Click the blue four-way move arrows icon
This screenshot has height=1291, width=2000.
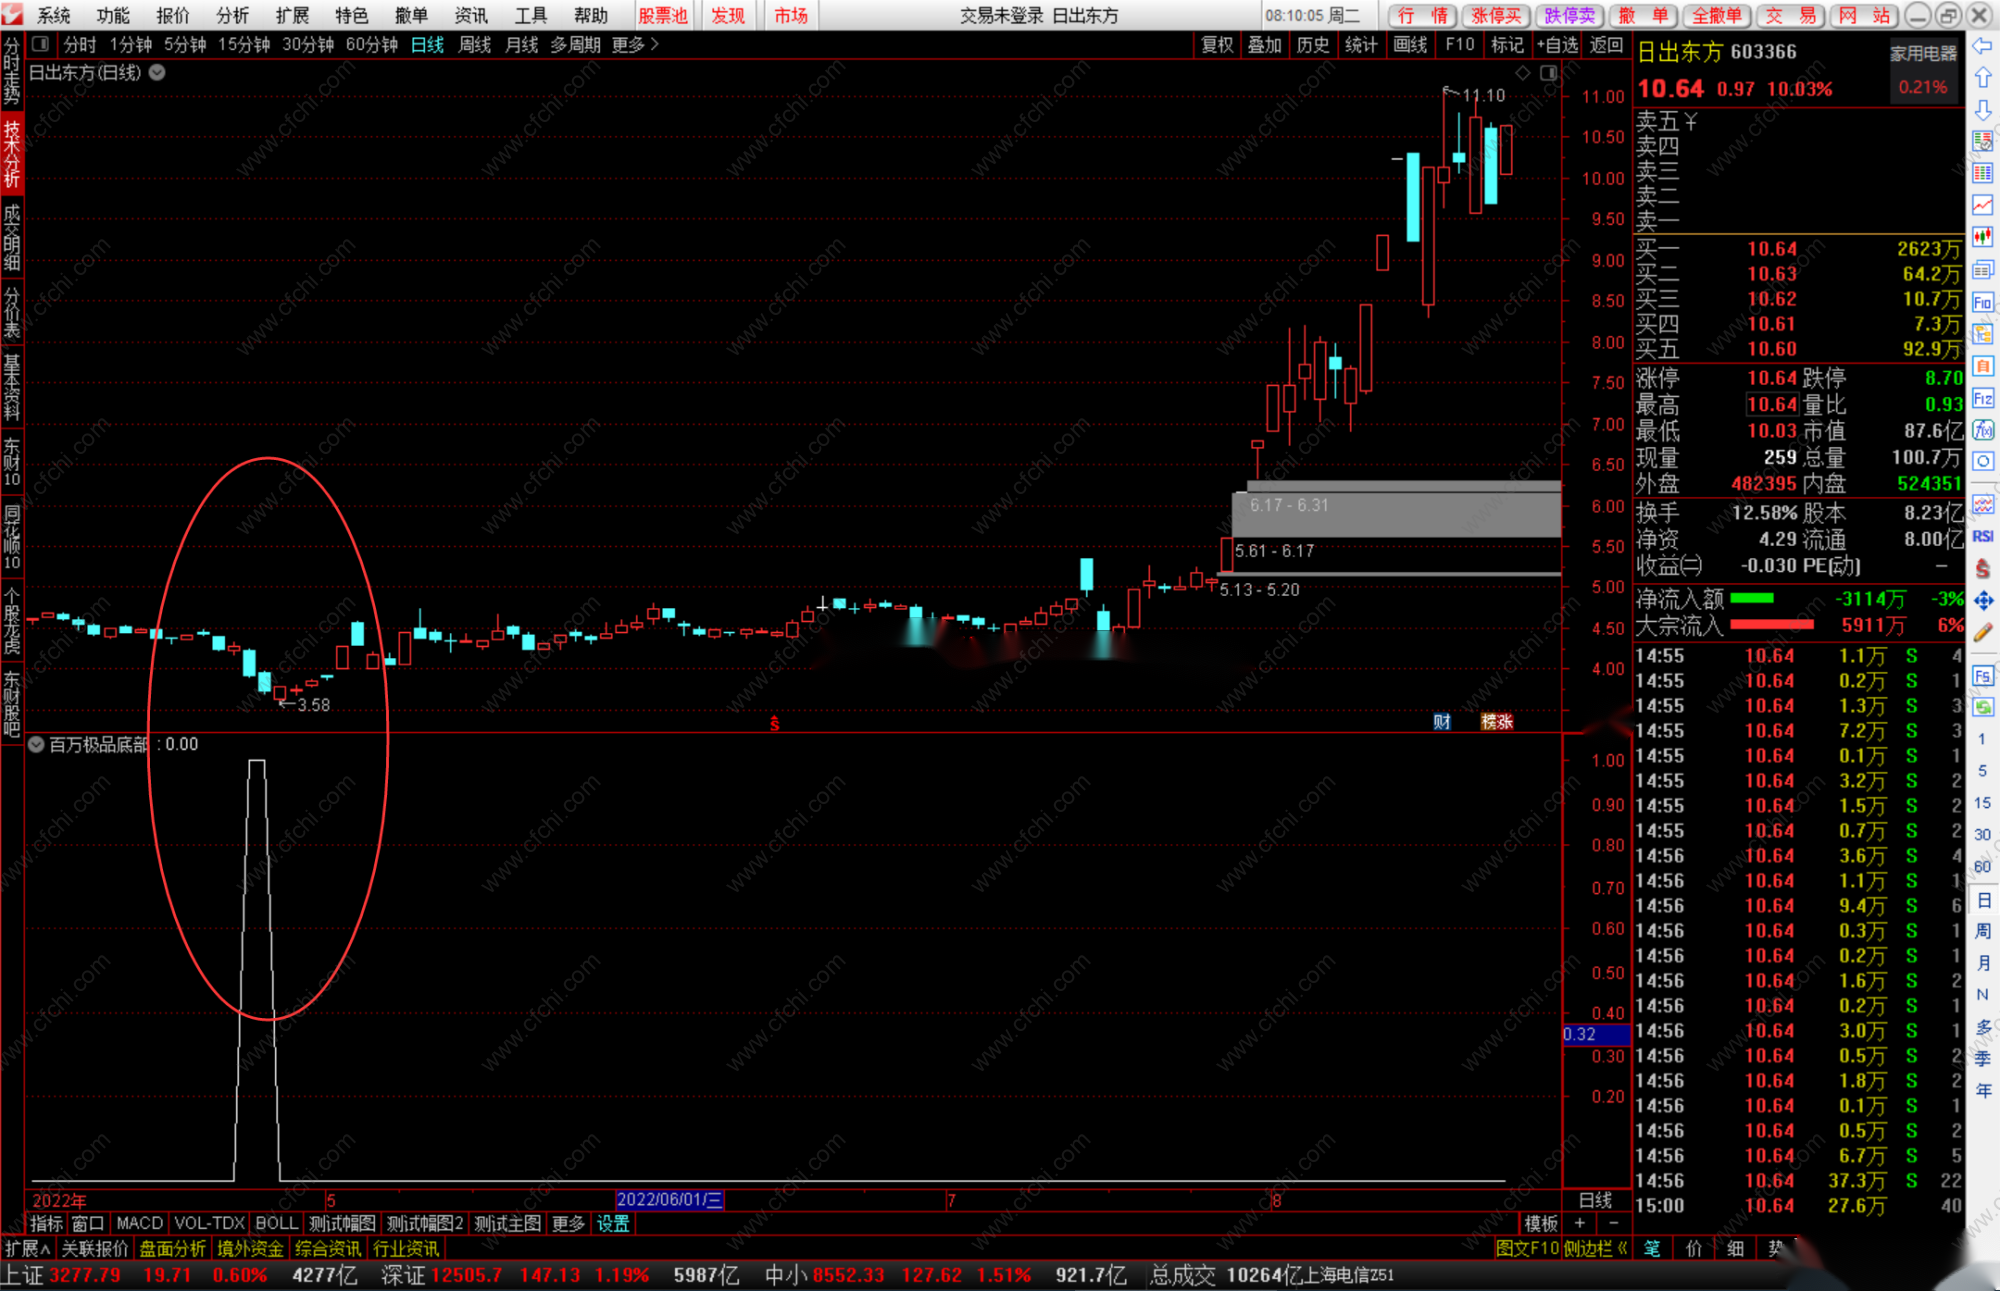[x=1983, y=600]
